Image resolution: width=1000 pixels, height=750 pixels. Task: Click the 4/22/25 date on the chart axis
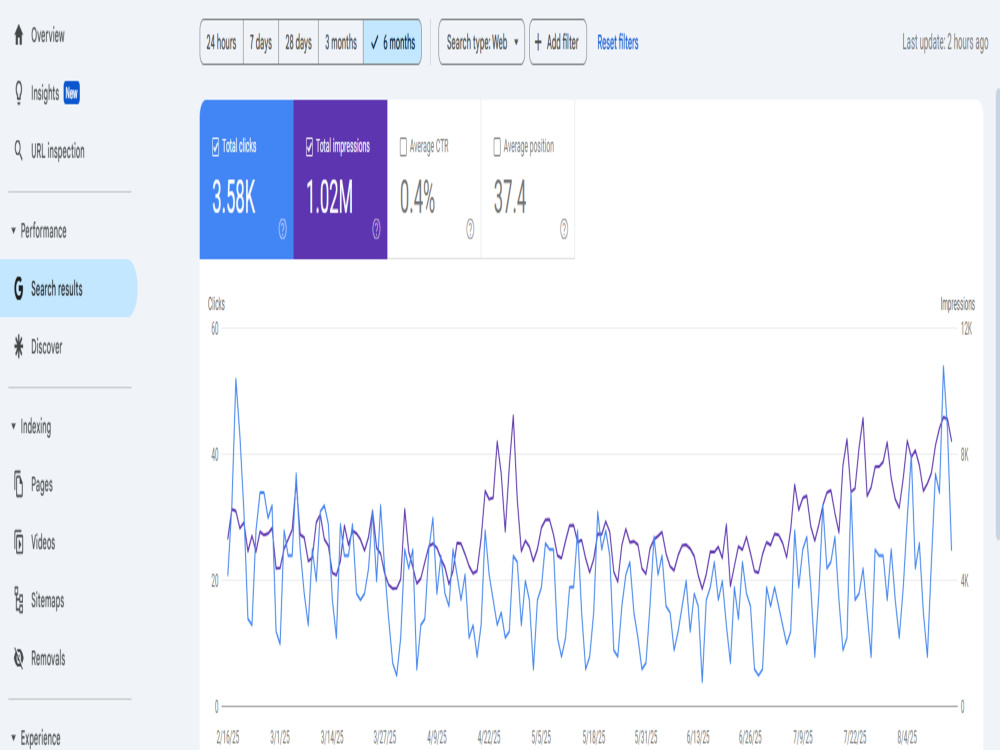click(489, 737)
